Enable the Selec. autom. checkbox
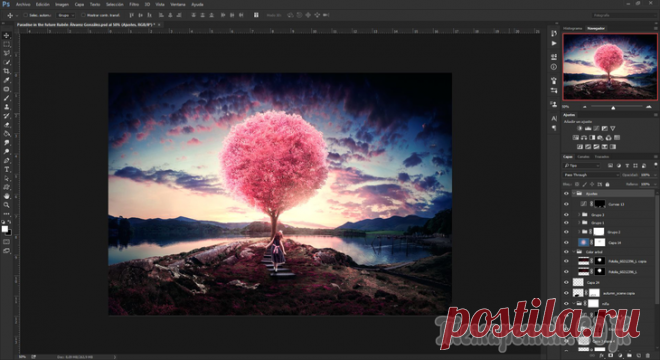This screenshot has width=660, height=360. 25,15
